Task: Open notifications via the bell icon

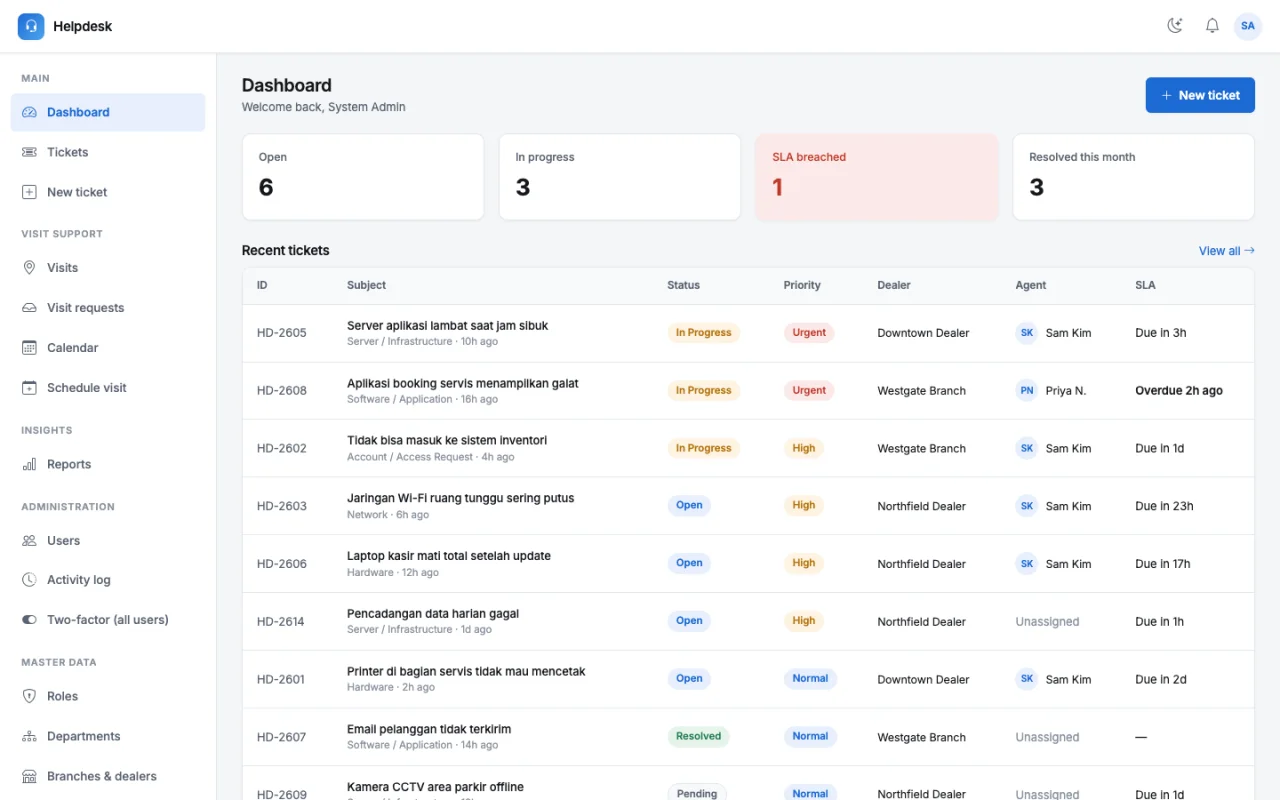Action: click(x=1212, y=26)
